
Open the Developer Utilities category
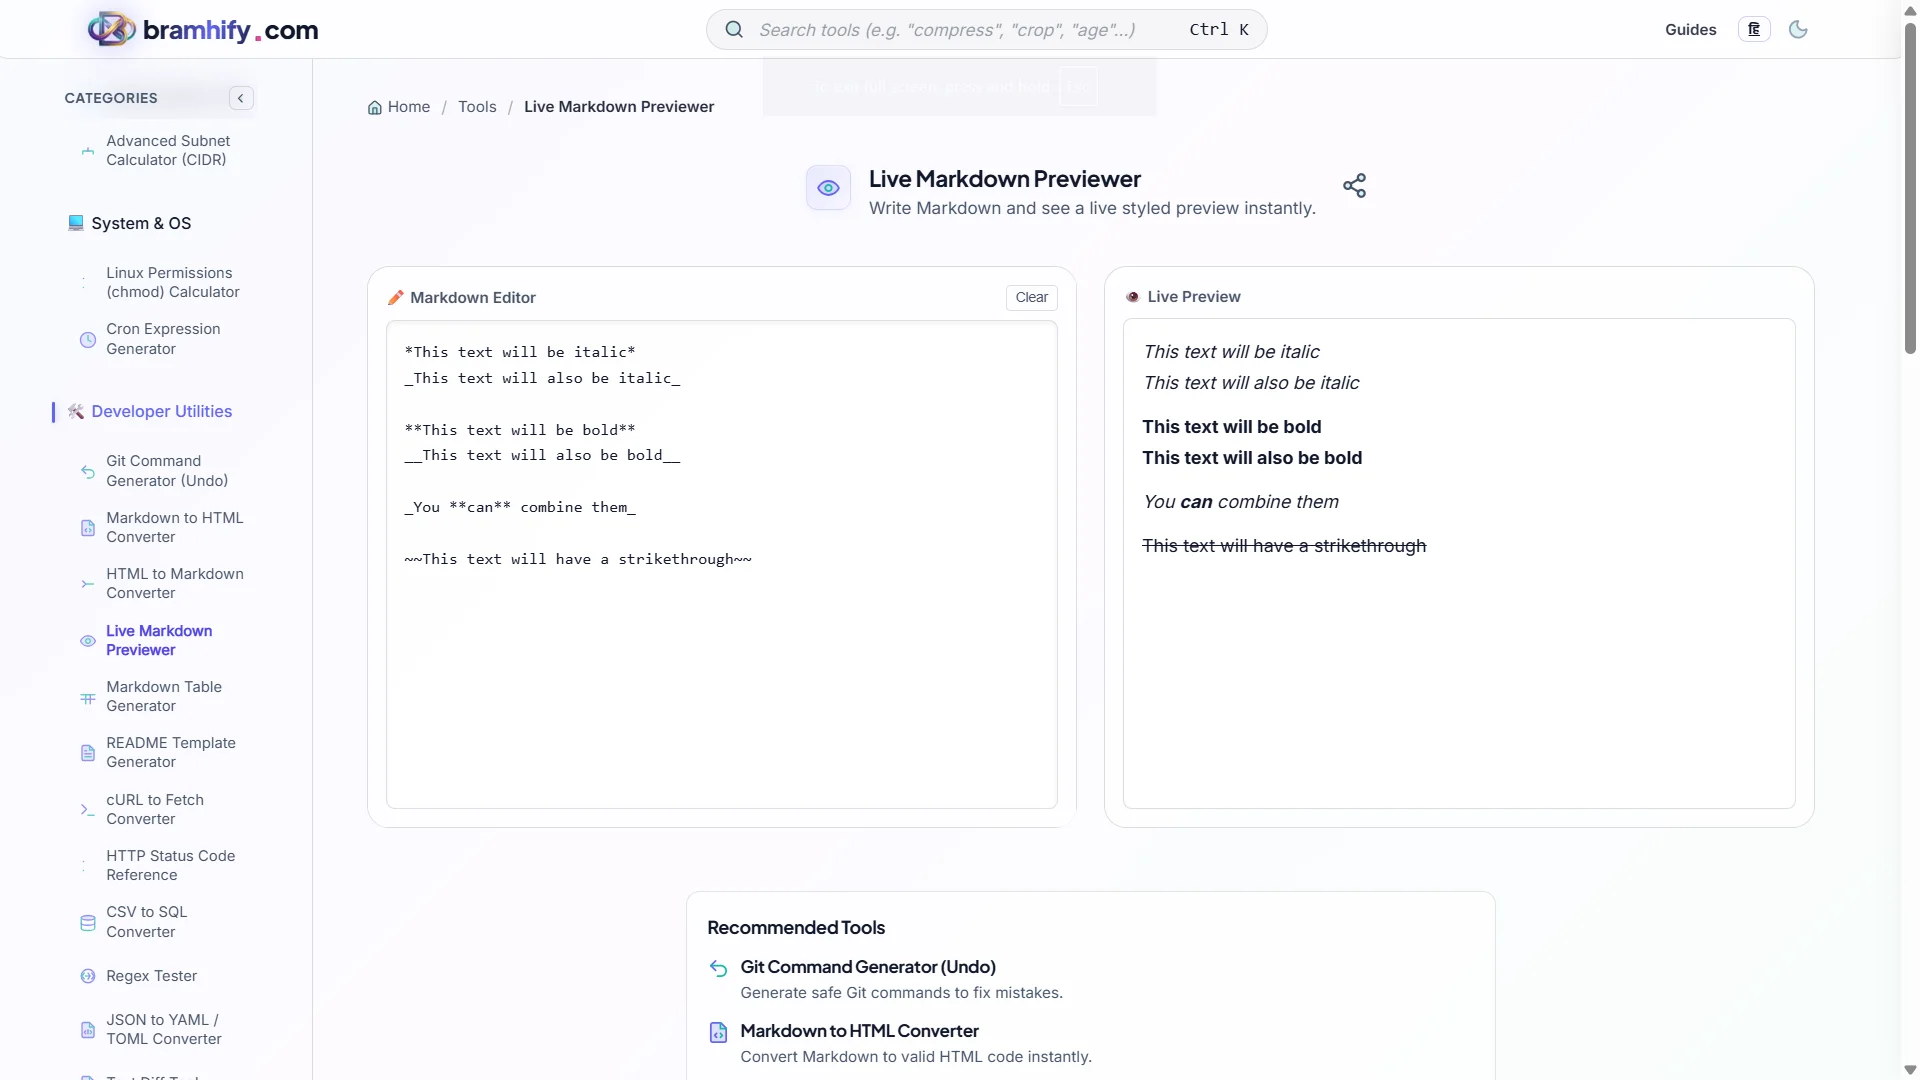tap(161, 412)
